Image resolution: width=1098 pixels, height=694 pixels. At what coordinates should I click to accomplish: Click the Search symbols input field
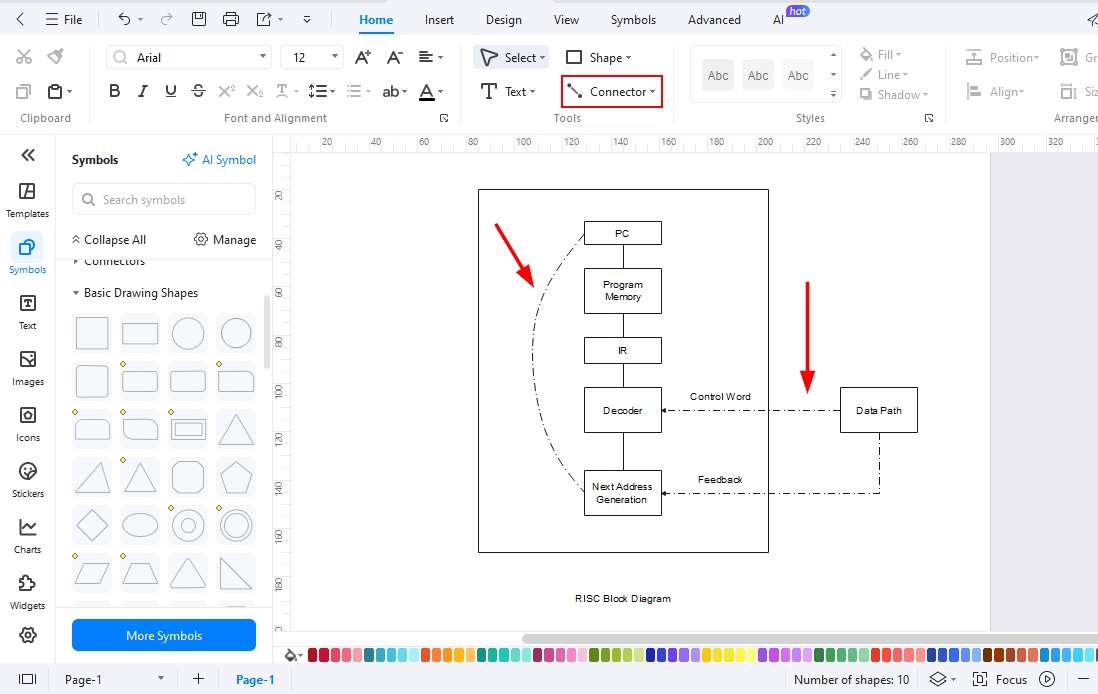click(x=163, y=199)
